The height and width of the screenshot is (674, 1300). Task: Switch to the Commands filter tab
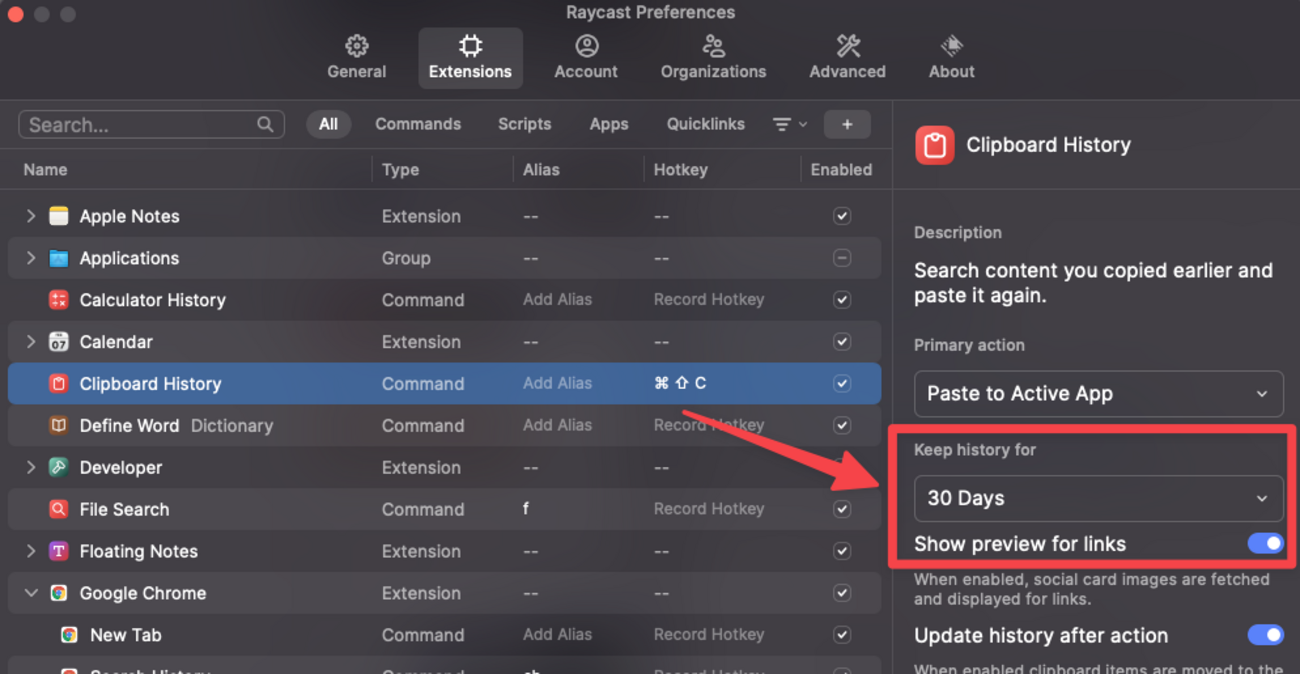[x=417, y=124]
